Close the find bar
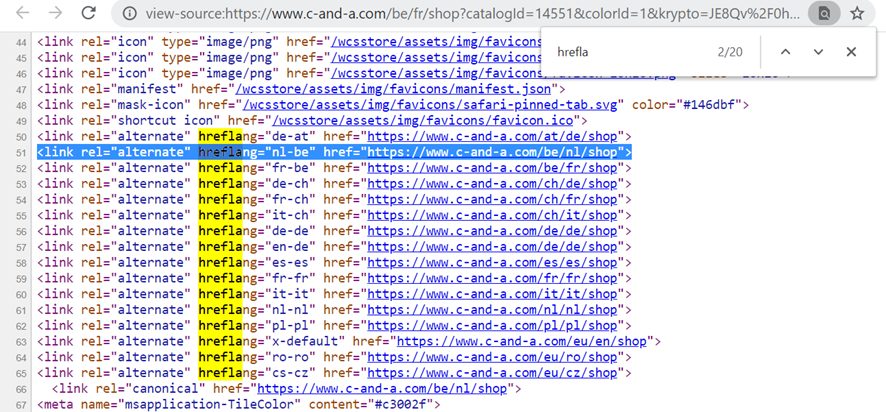This screenshot has width=886, height=412. [851, 52]
